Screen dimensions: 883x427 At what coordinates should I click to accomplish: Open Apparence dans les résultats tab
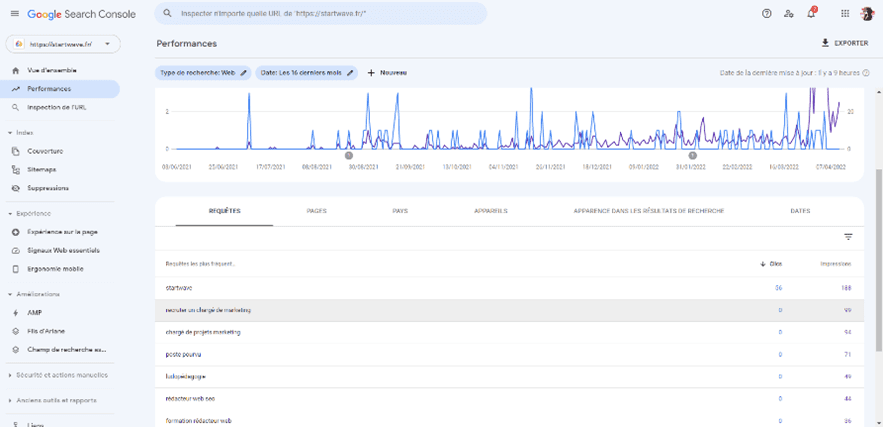coord(648,211)
